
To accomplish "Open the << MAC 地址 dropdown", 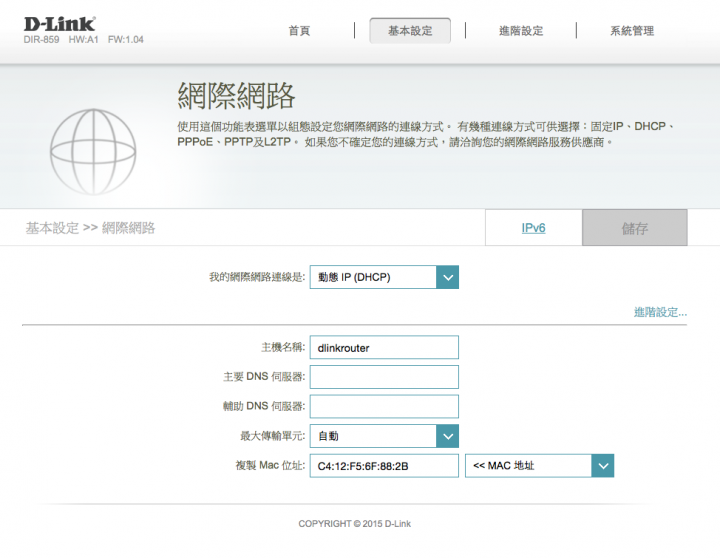I will click(x=540, y=466).
